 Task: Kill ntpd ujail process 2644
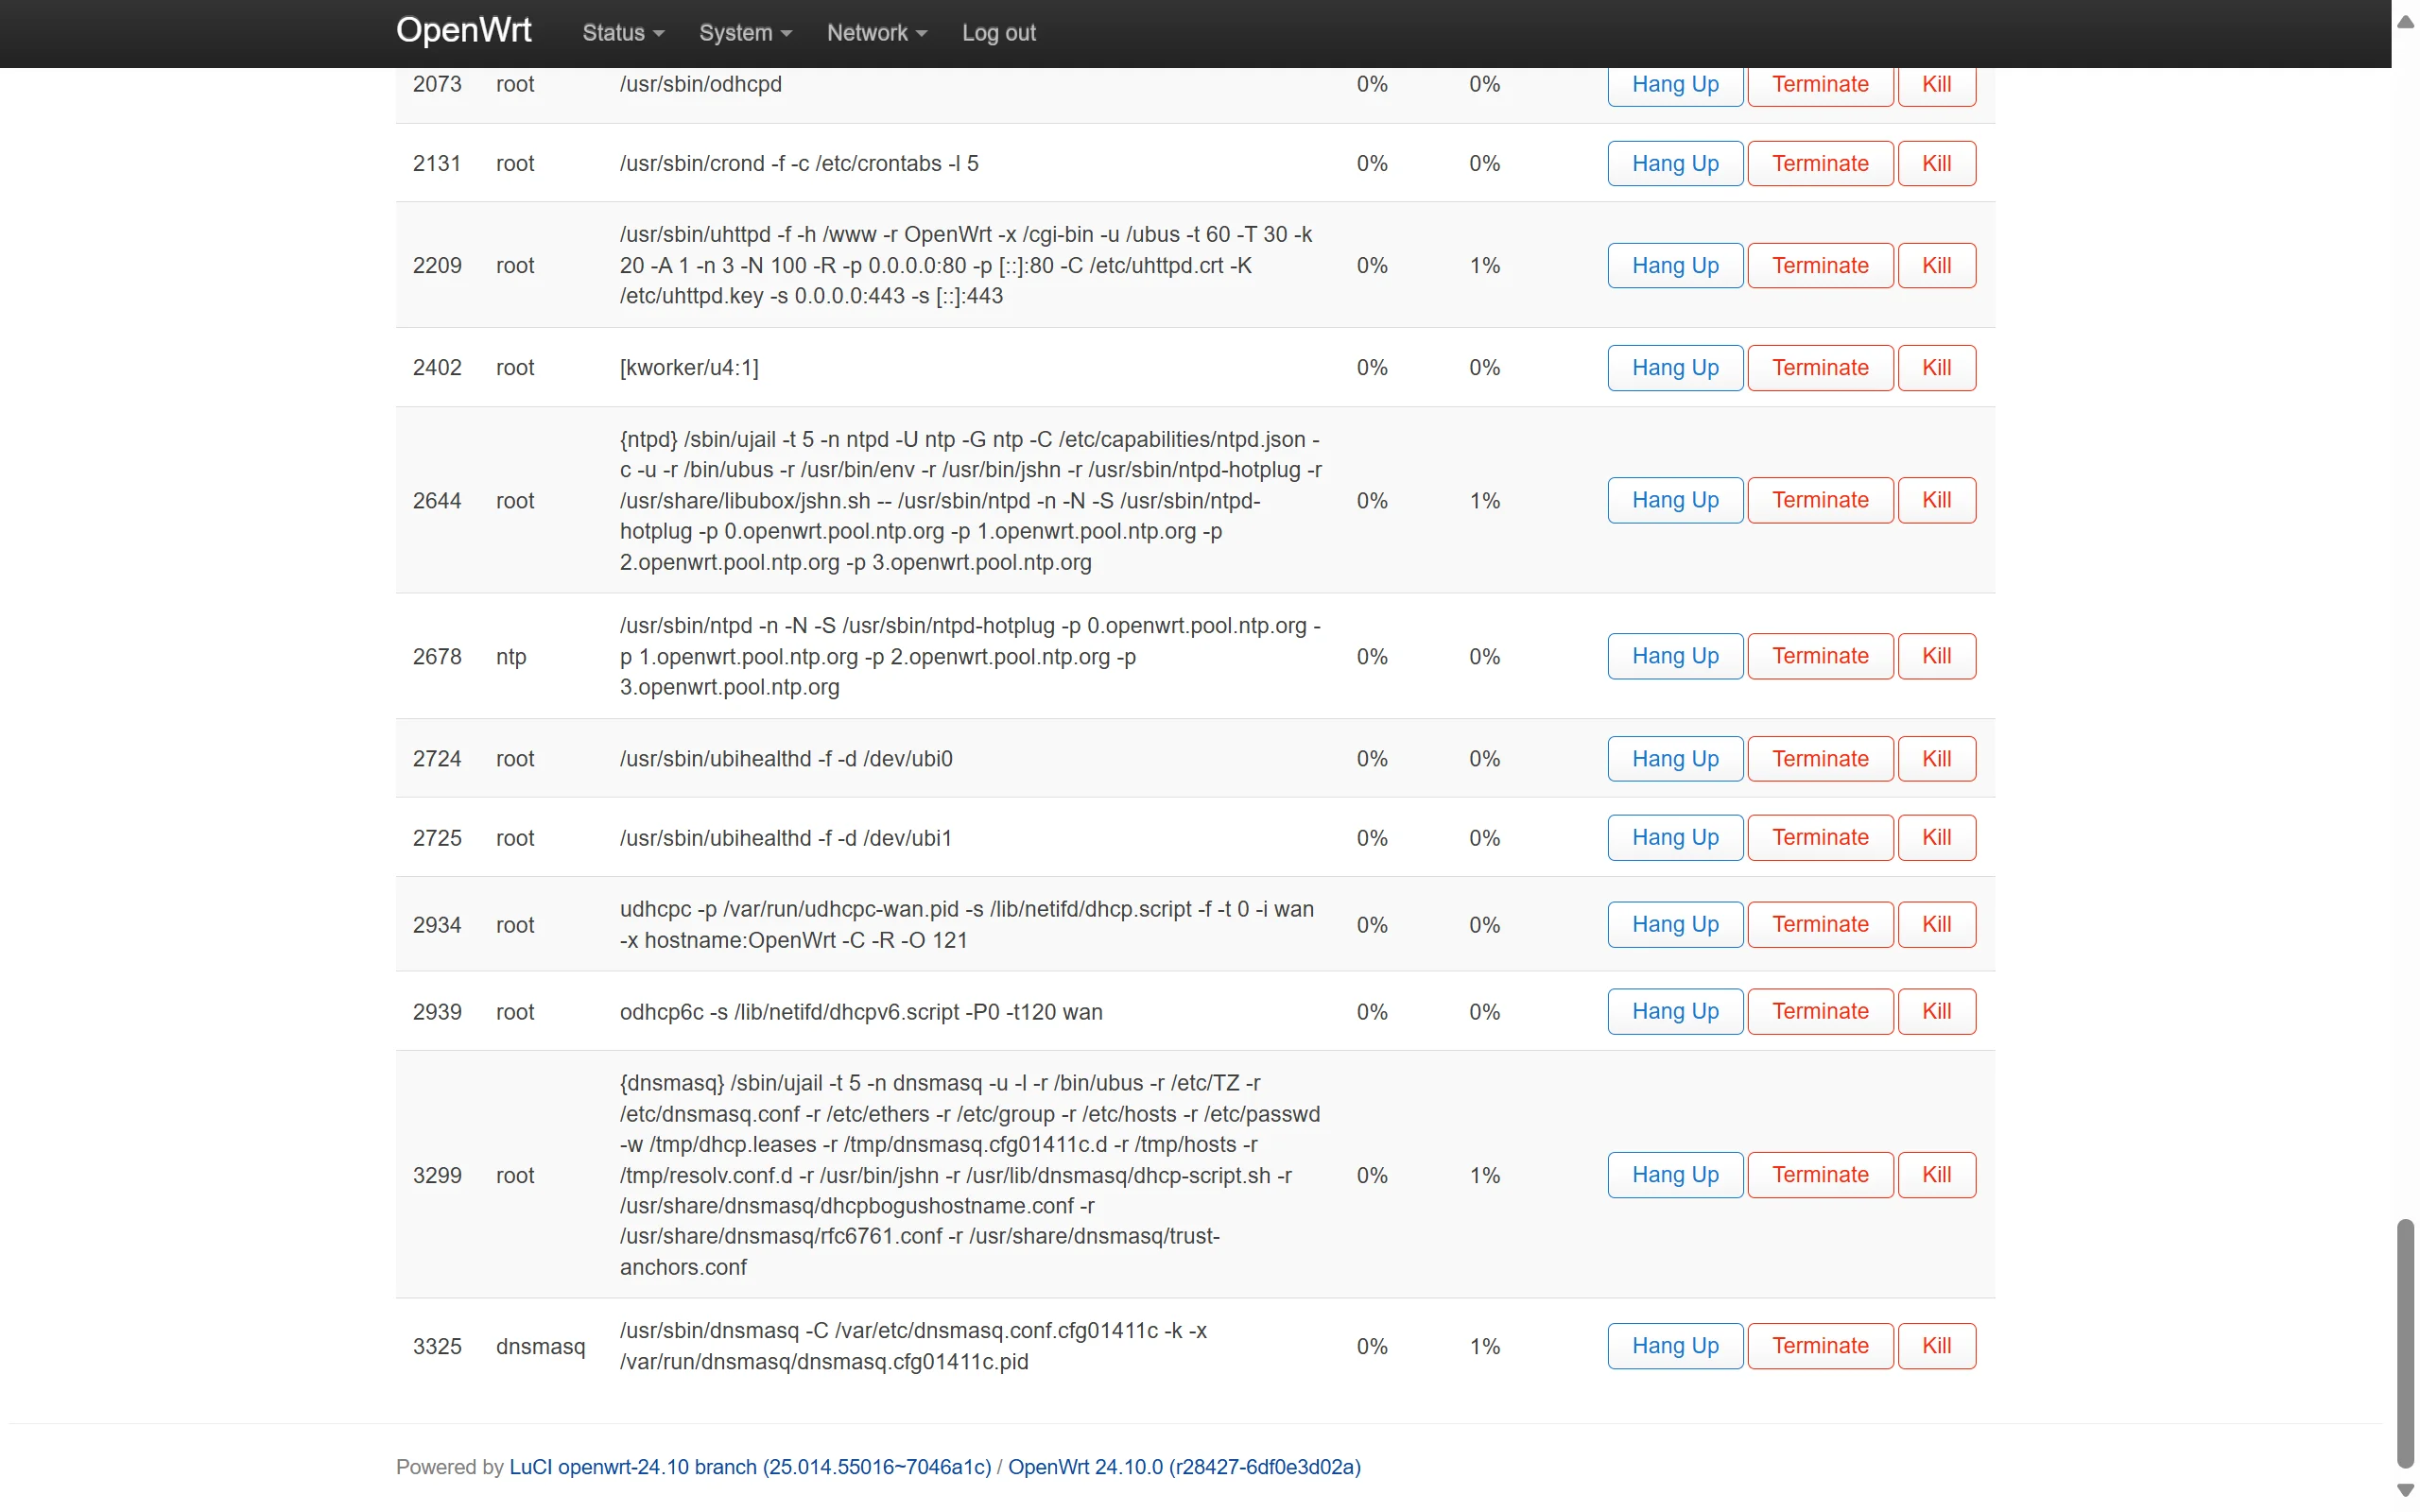(1936, 500)
